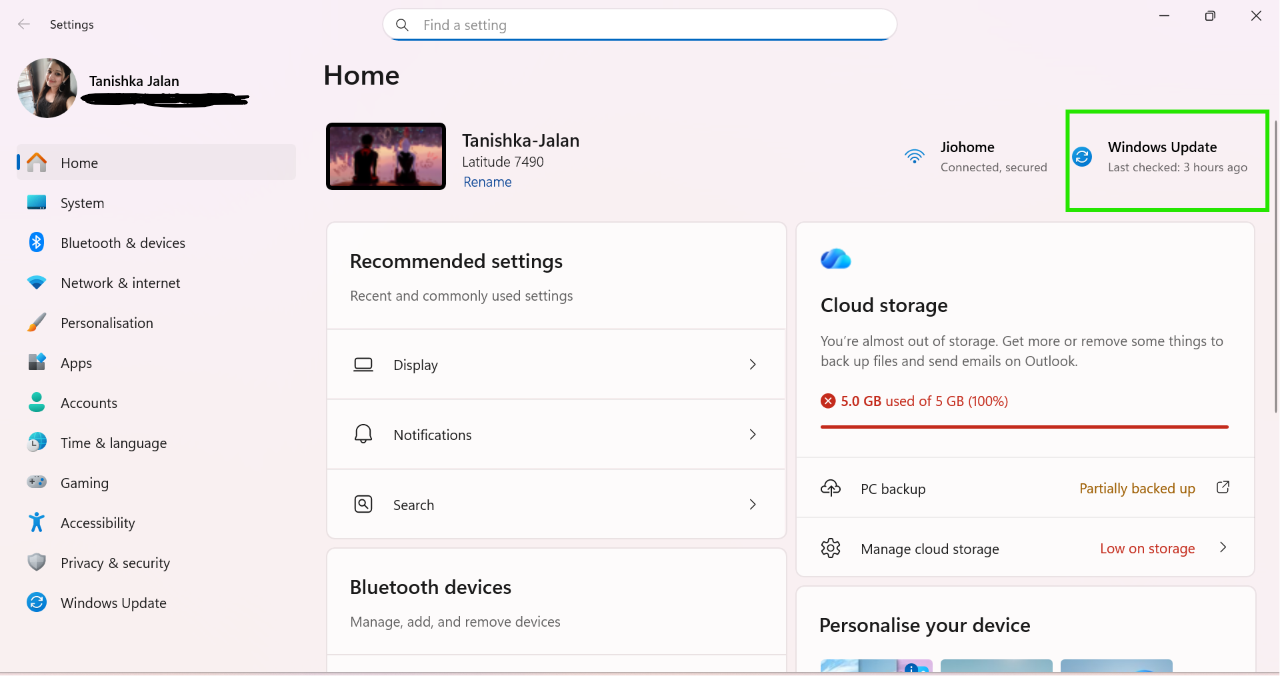Click Partially backed up status

pos(1137,489)
